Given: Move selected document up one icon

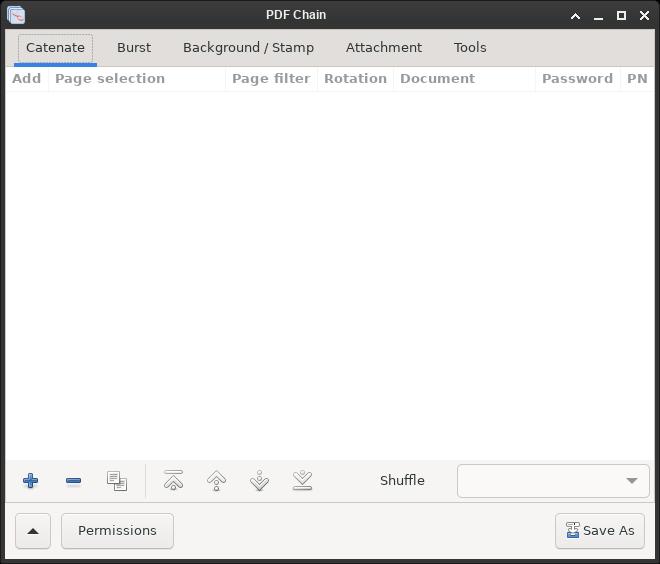Looking at the screenshot, I should click(216, 481).
